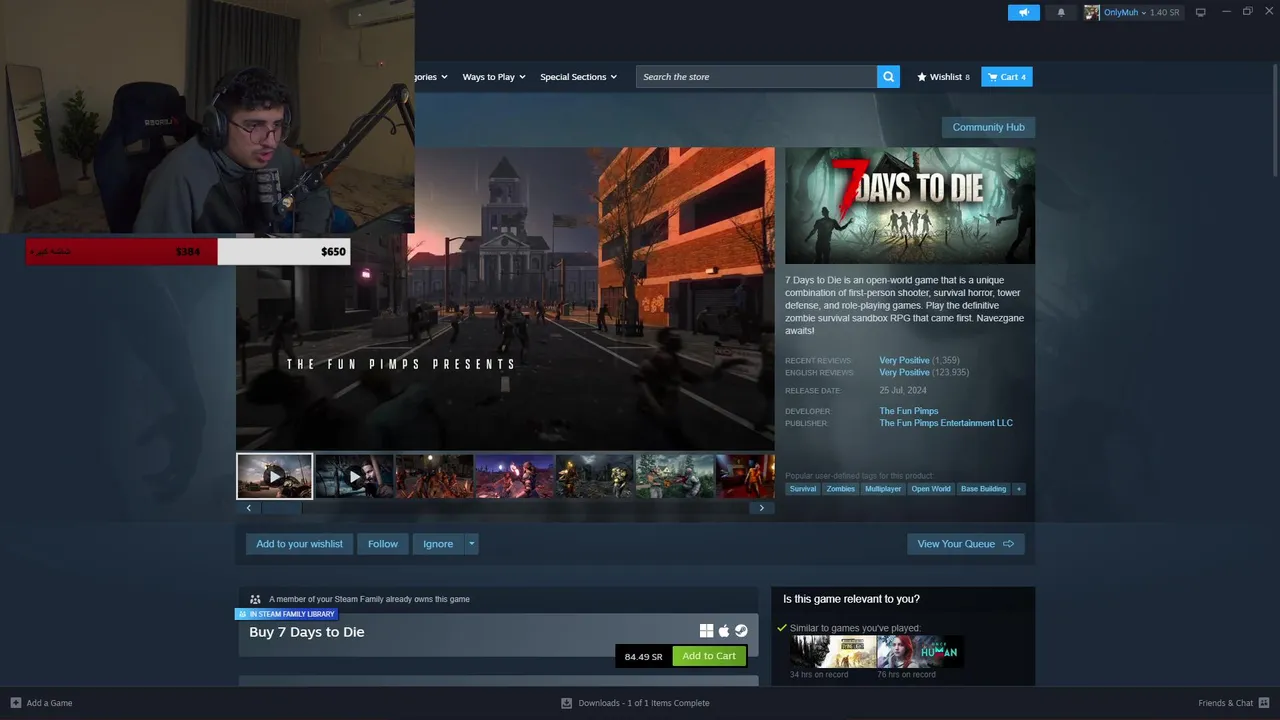Open the notifications bell
Image resolution: width=1280 pixels, height=720 pixels.
[1061, 12]
